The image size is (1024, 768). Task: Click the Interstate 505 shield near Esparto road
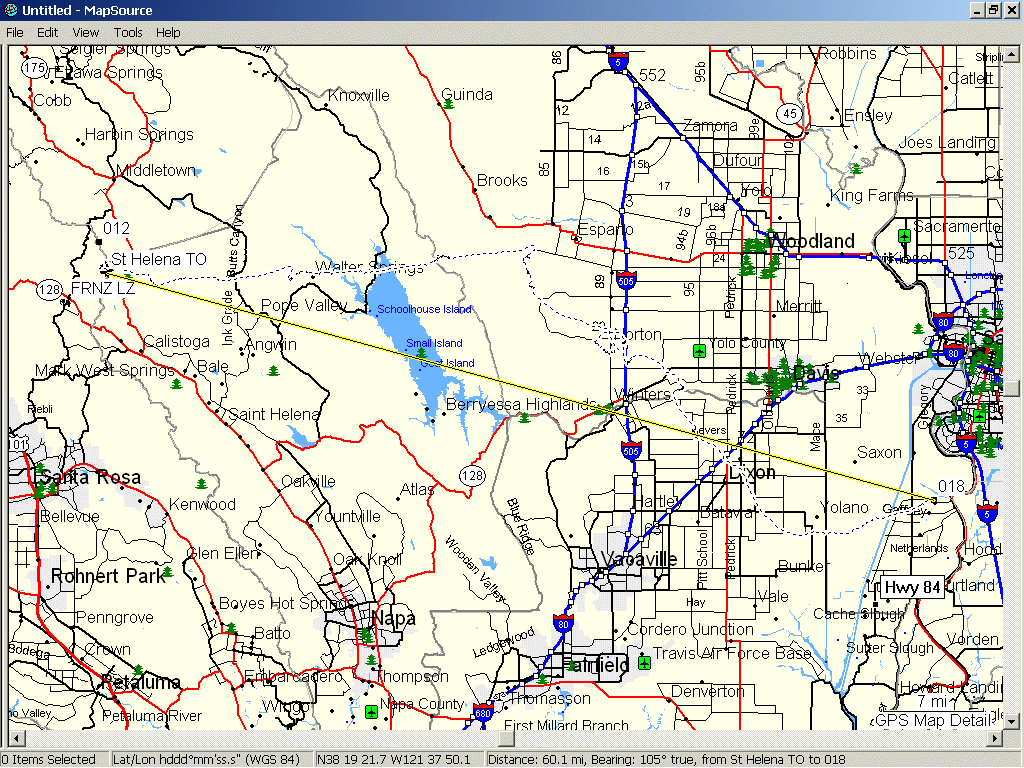click(626, 280)
